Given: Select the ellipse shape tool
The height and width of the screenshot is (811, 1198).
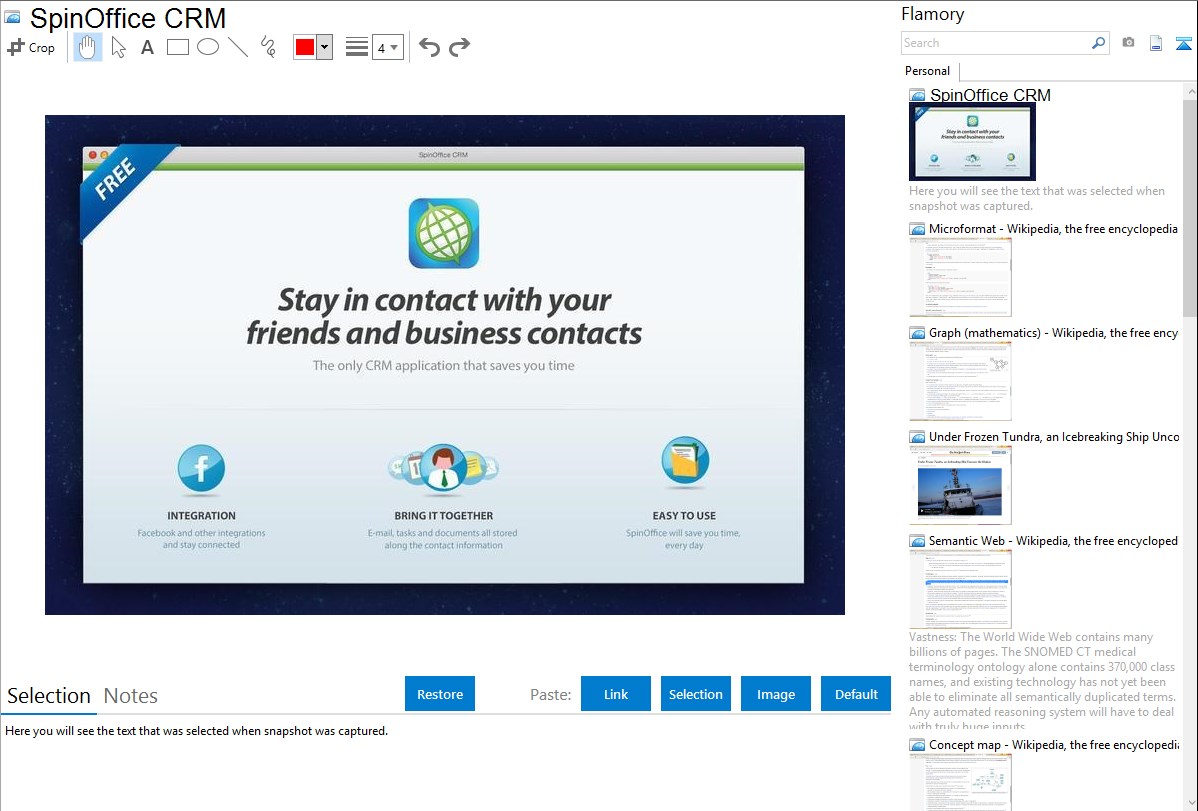Looking at the screenshot, I should coord(208,47).
